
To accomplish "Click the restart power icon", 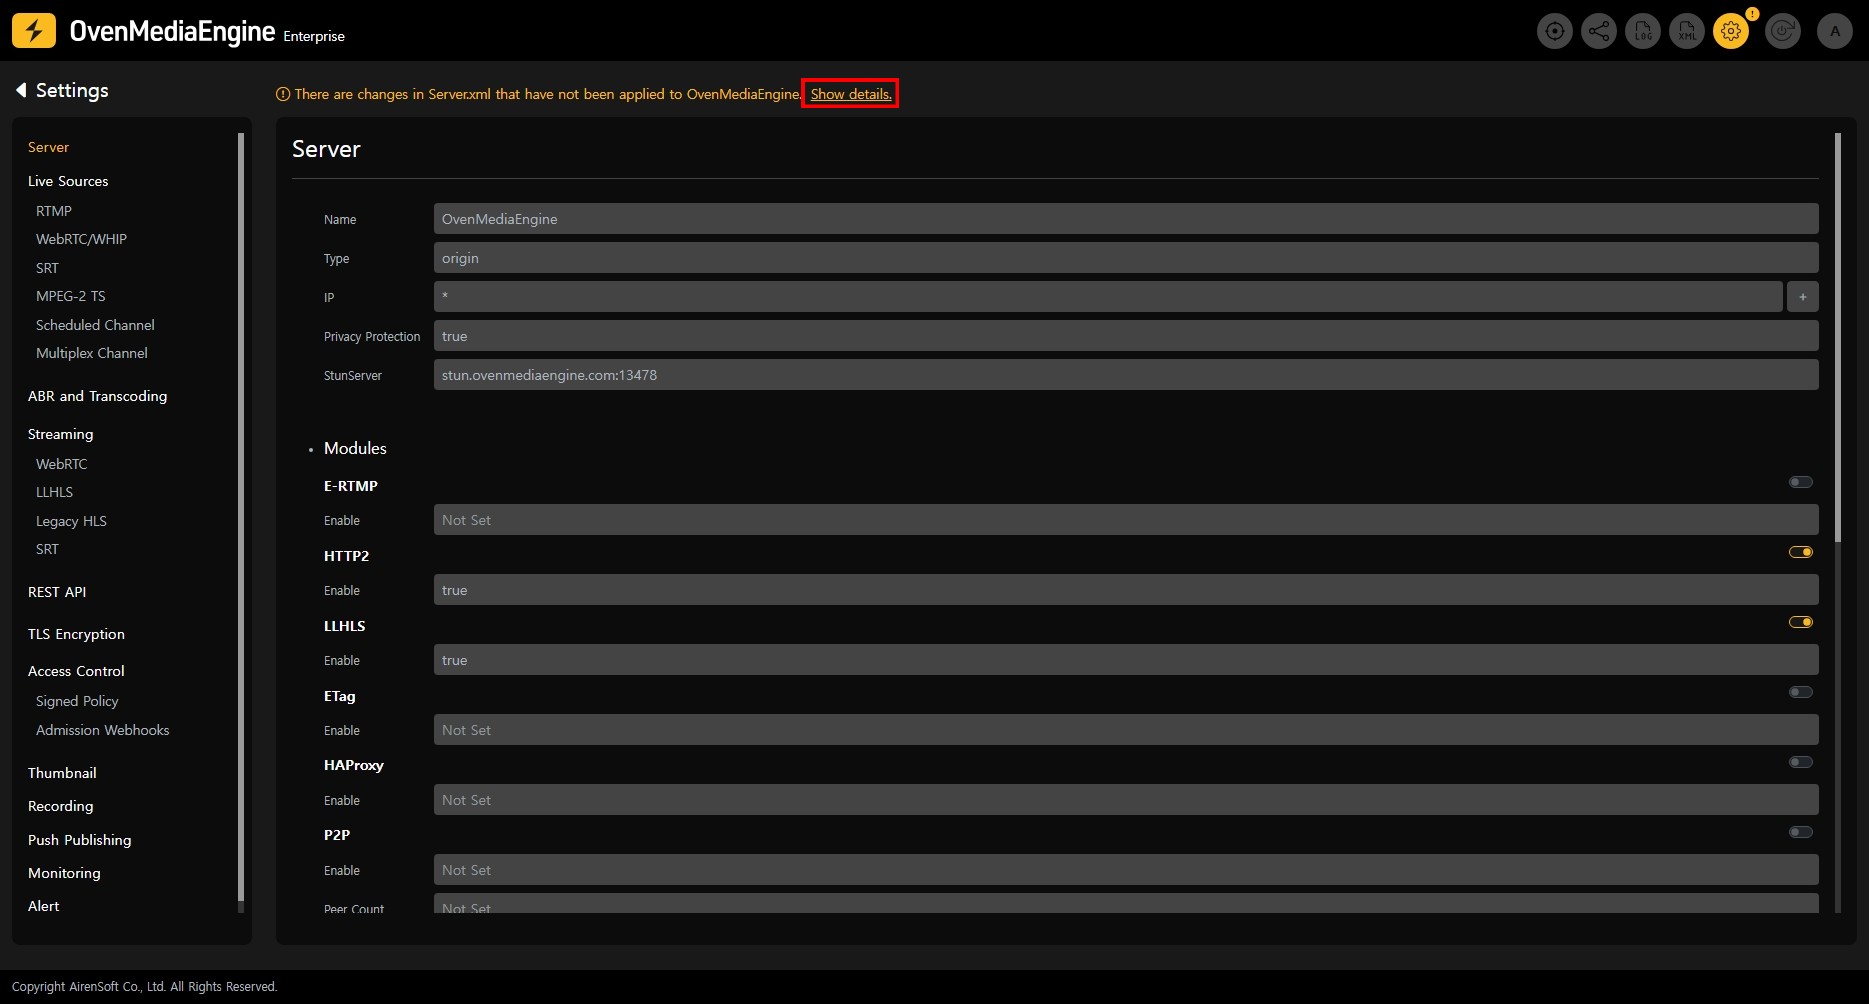I will pos(1783,32).
